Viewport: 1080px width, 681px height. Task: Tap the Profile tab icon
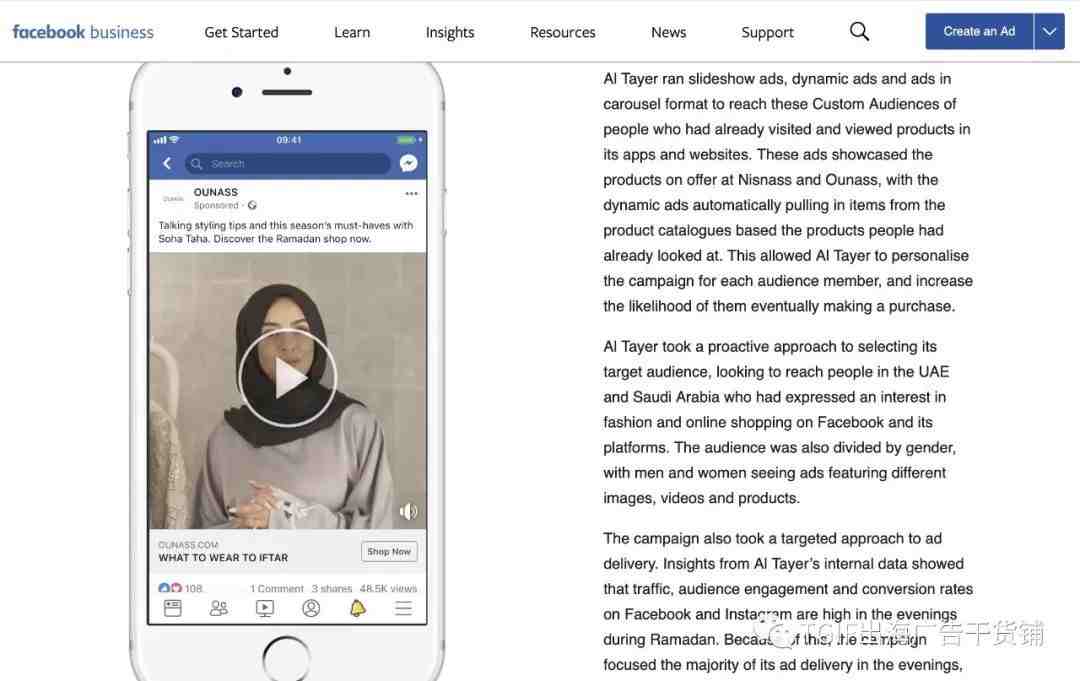[x=311, y=608]
